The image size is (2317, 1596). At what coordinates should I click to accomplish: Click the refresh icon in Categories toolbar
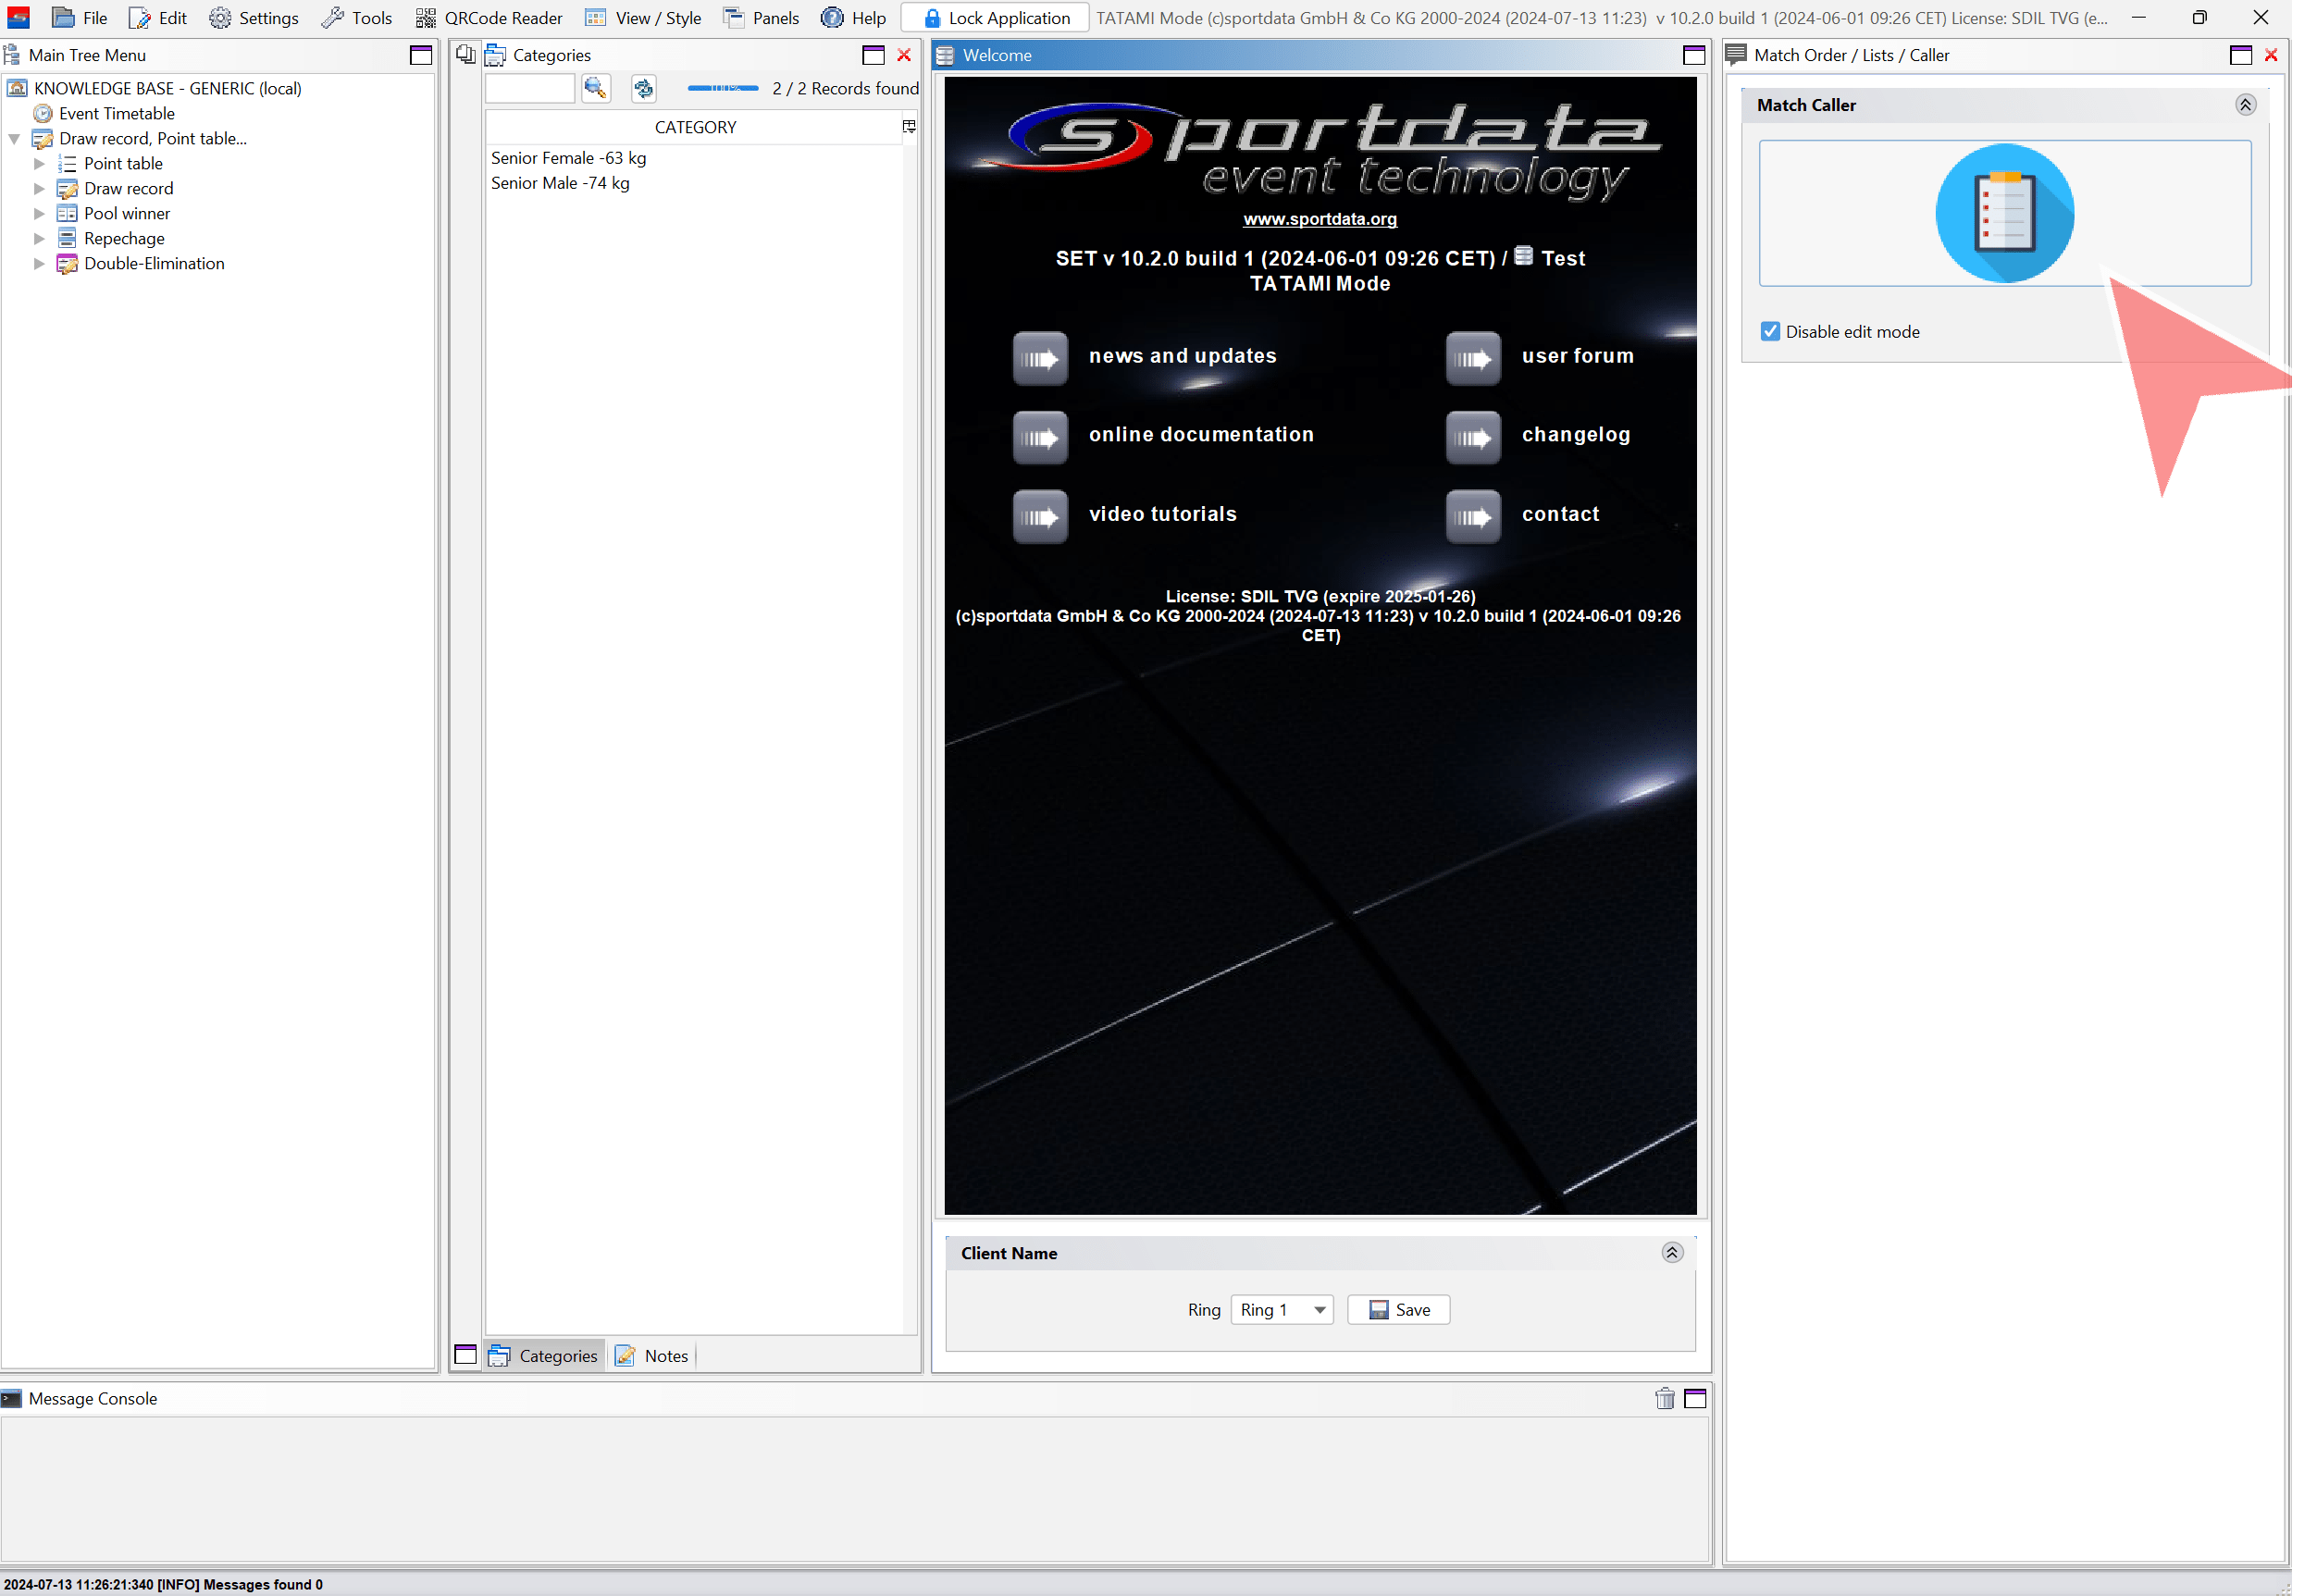click(643, 88)
